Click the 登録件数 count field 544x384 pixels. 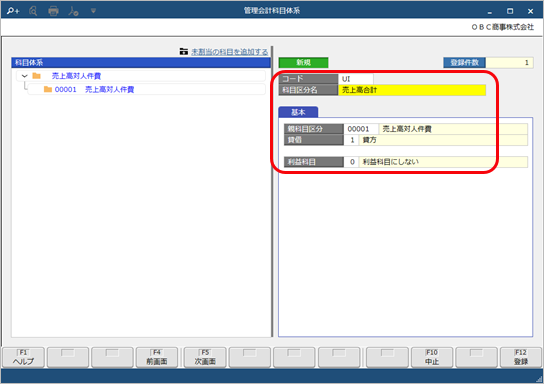[509, 62]
